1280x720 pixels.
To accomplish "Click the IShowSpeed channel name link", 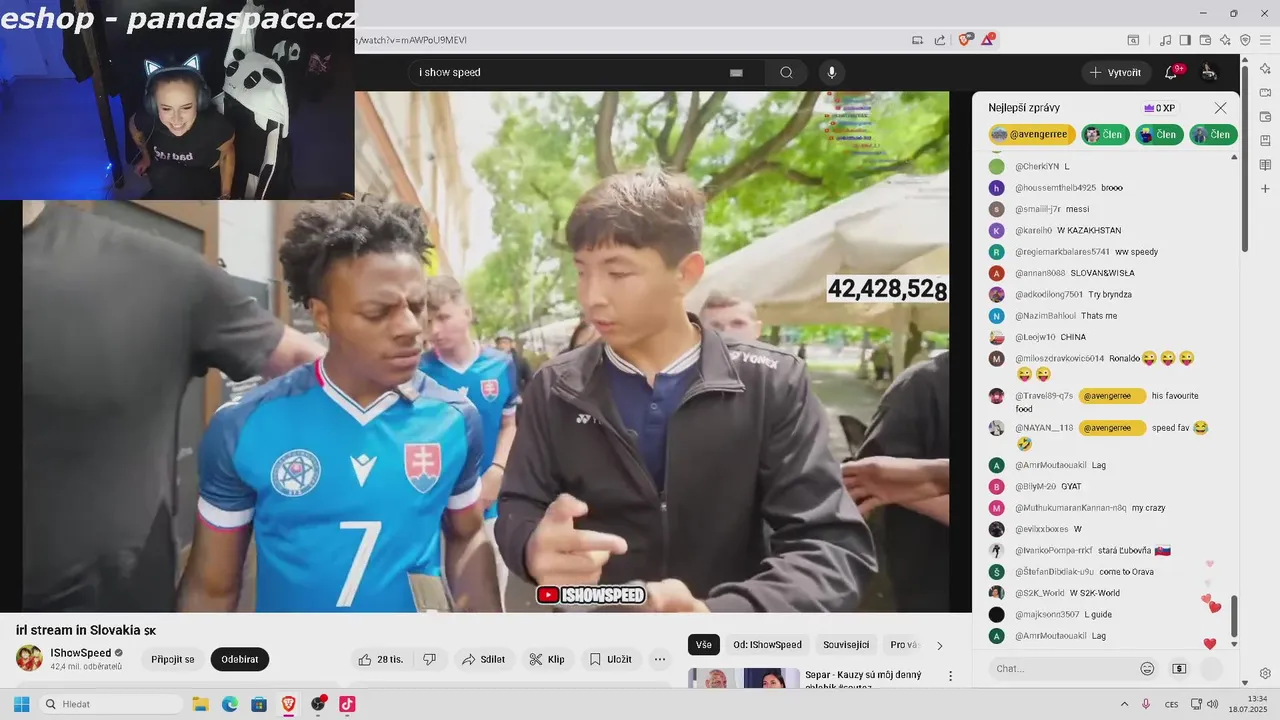I will pos(81,653).
